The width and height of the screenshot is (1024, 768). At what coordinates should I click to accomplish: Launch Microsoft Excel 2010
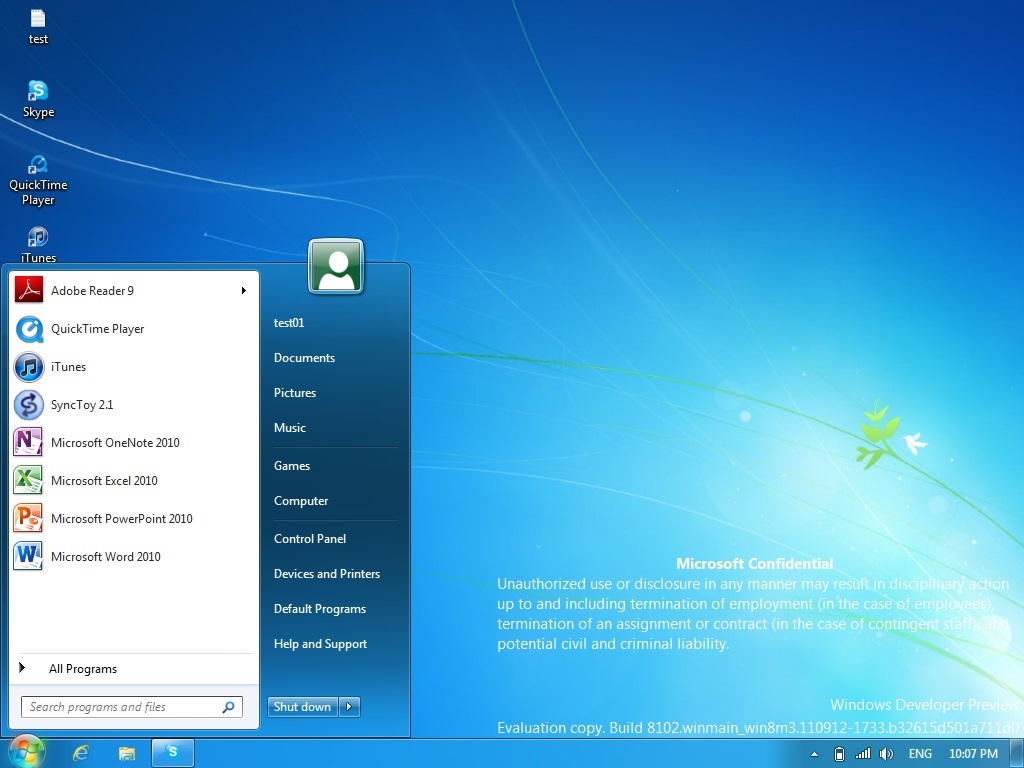tap(105, 480)
